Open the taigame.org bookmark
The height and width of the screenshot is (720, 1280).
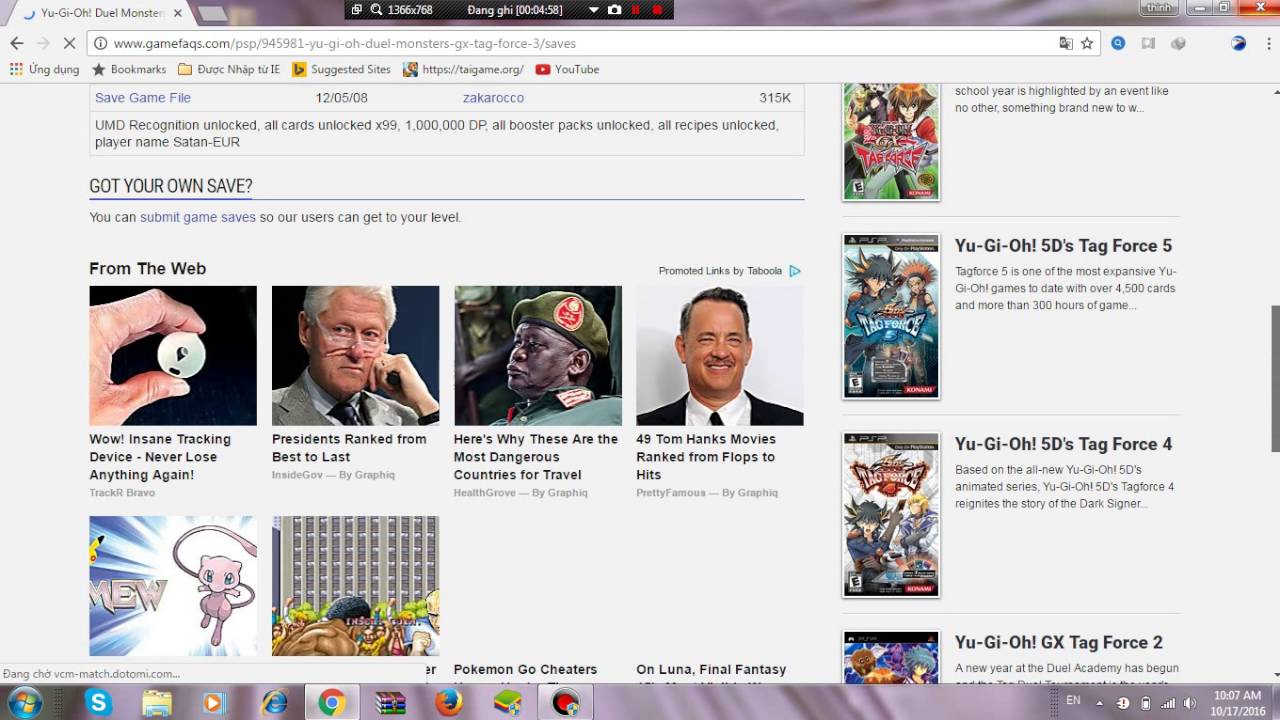point(463,69)
